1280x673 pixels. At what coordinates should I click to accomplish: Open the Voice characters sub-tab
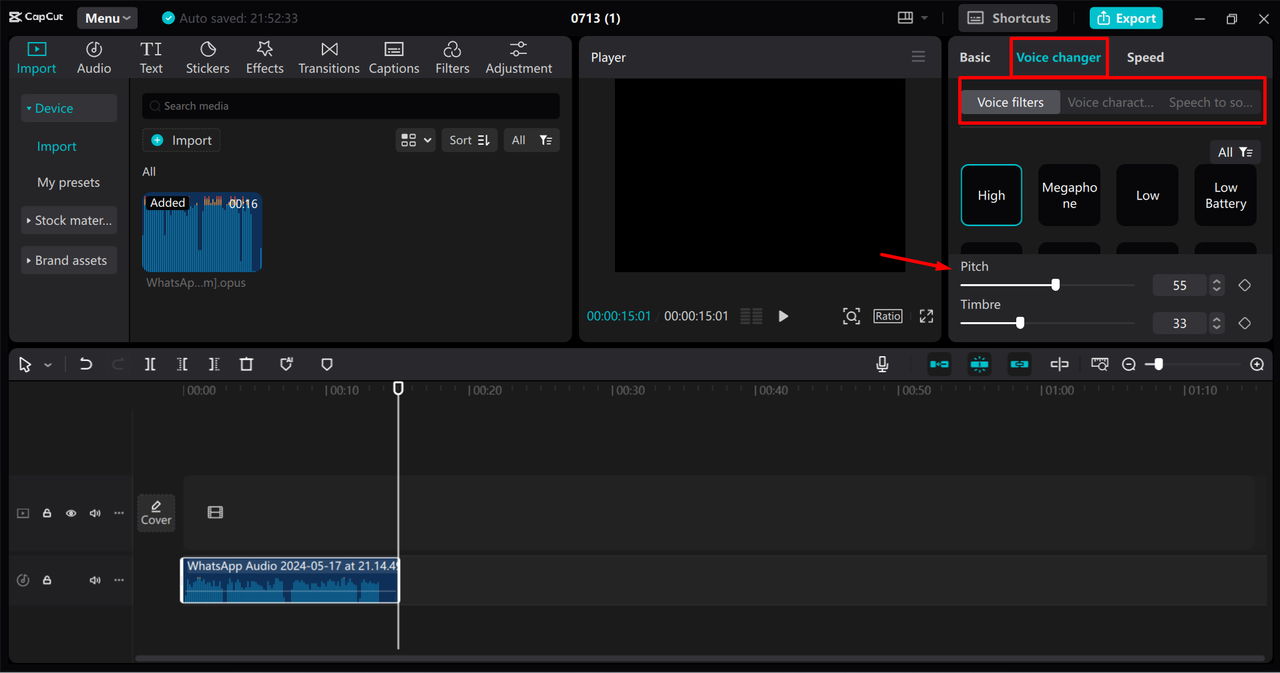coord(1110,102)
